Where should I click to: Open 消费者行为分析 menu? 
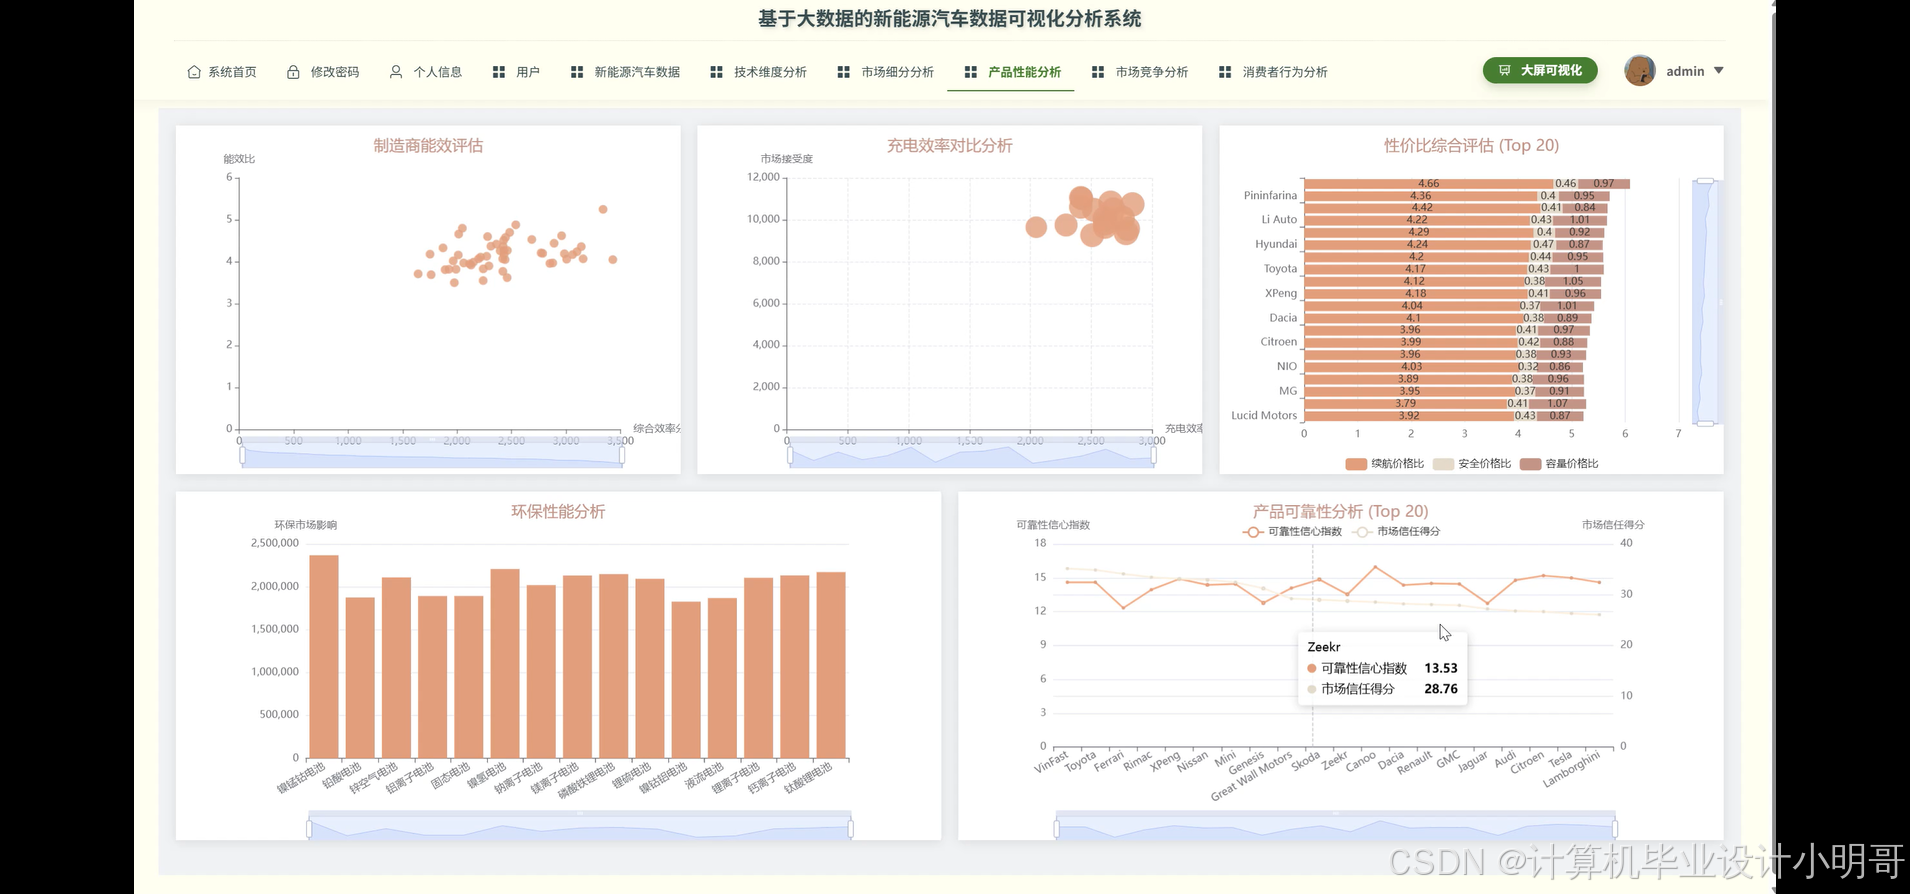point(1274,72)
